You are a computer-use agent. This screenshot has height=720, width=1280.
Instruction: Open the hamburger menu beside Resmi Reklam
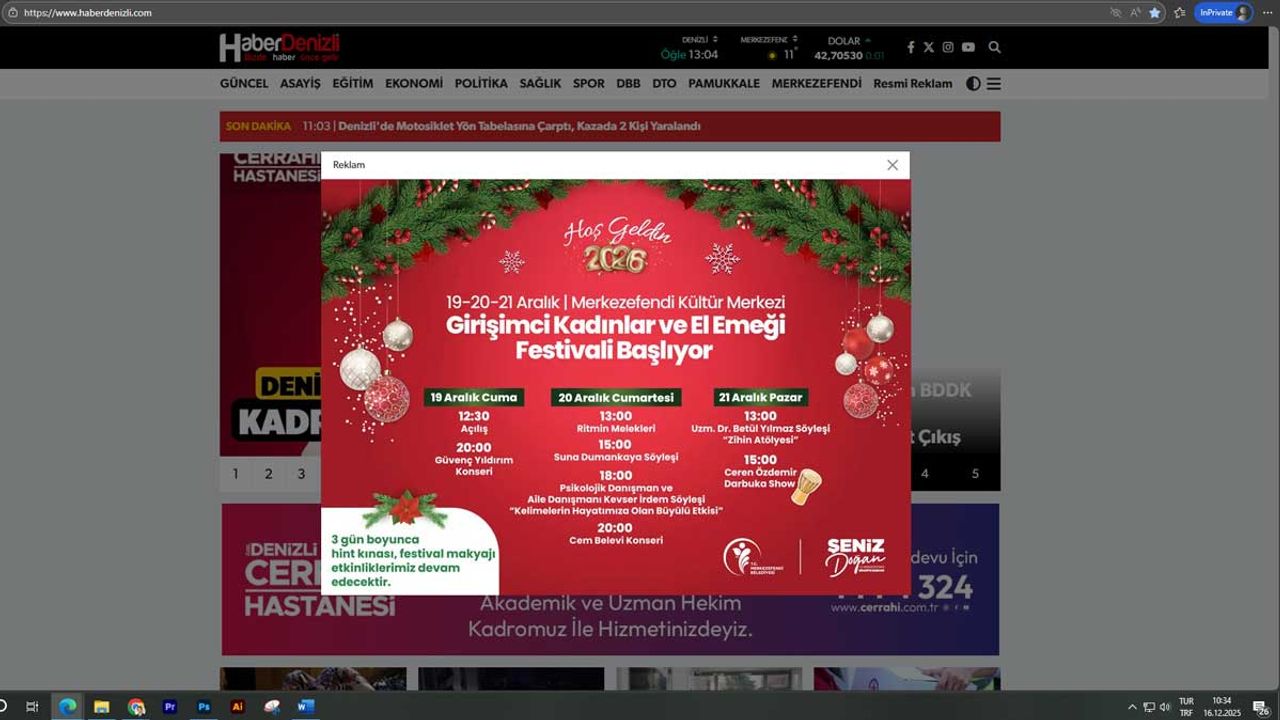coord(994,84)
